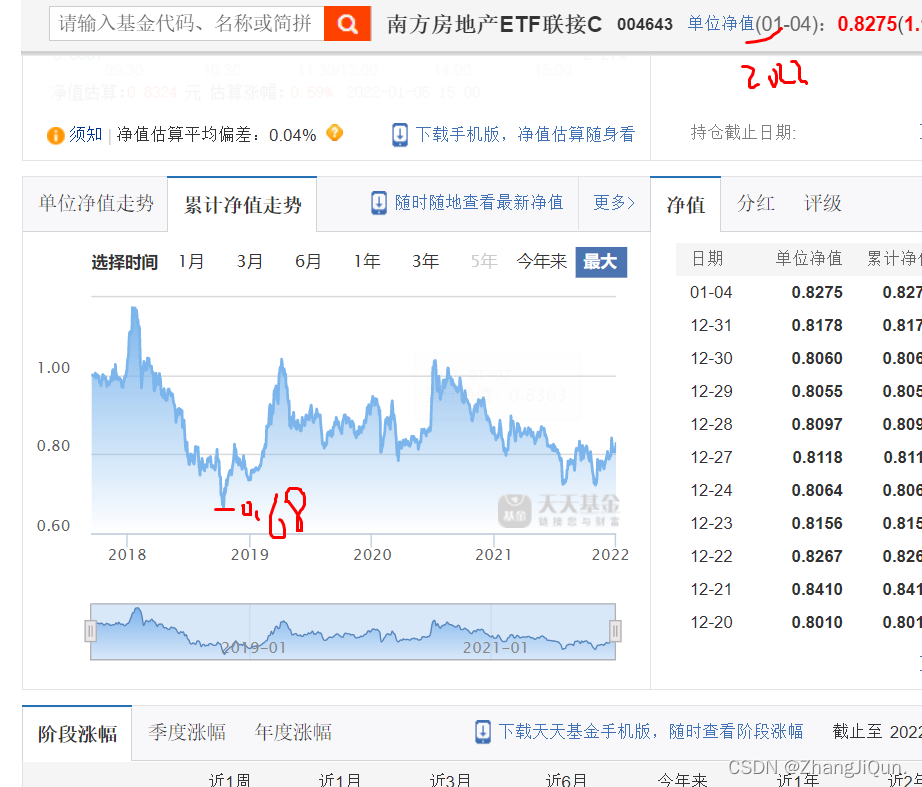Set chart time range to 3月
The image size is (922, 787).
coord(249,261)
